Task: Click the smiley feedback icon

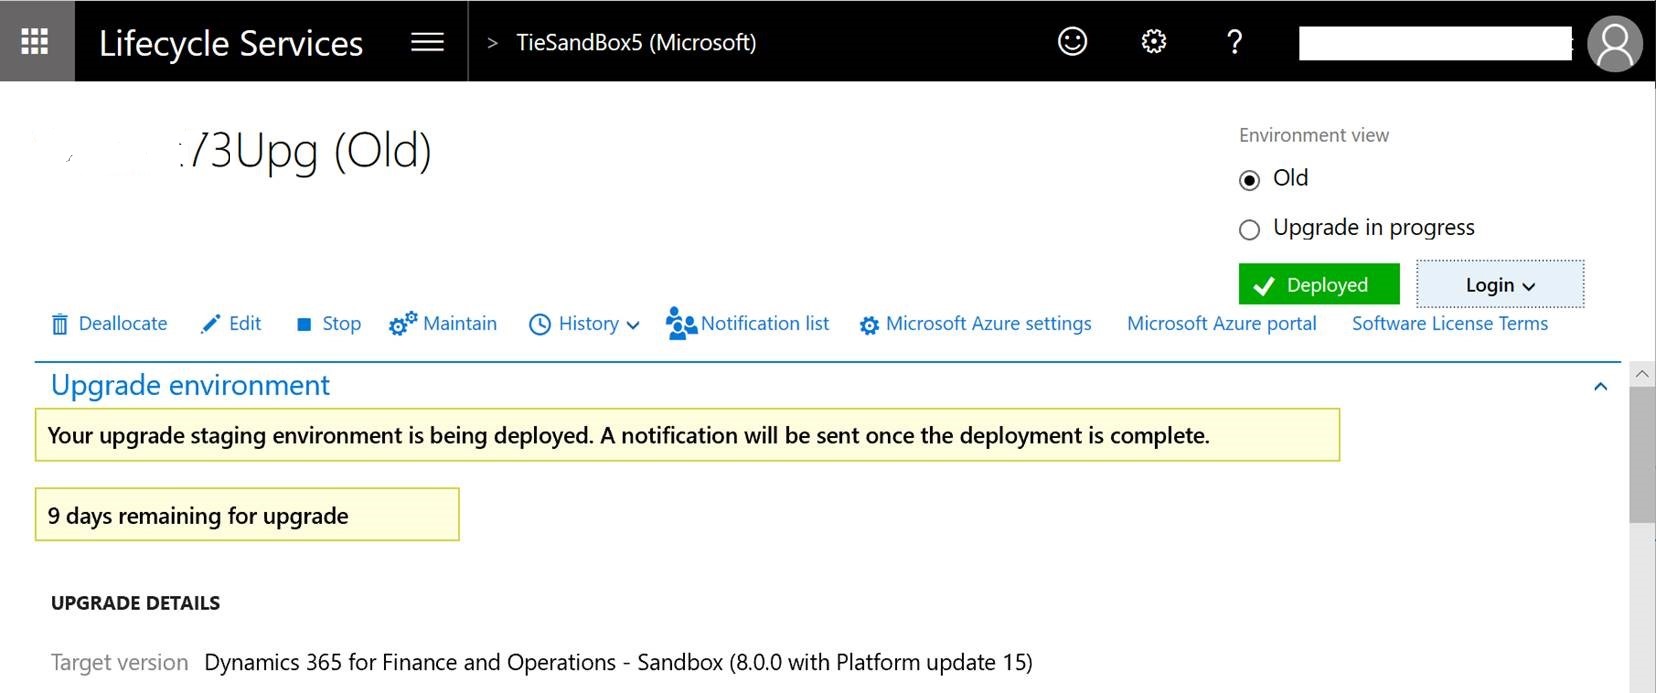Action: (x=1072, y=41)
